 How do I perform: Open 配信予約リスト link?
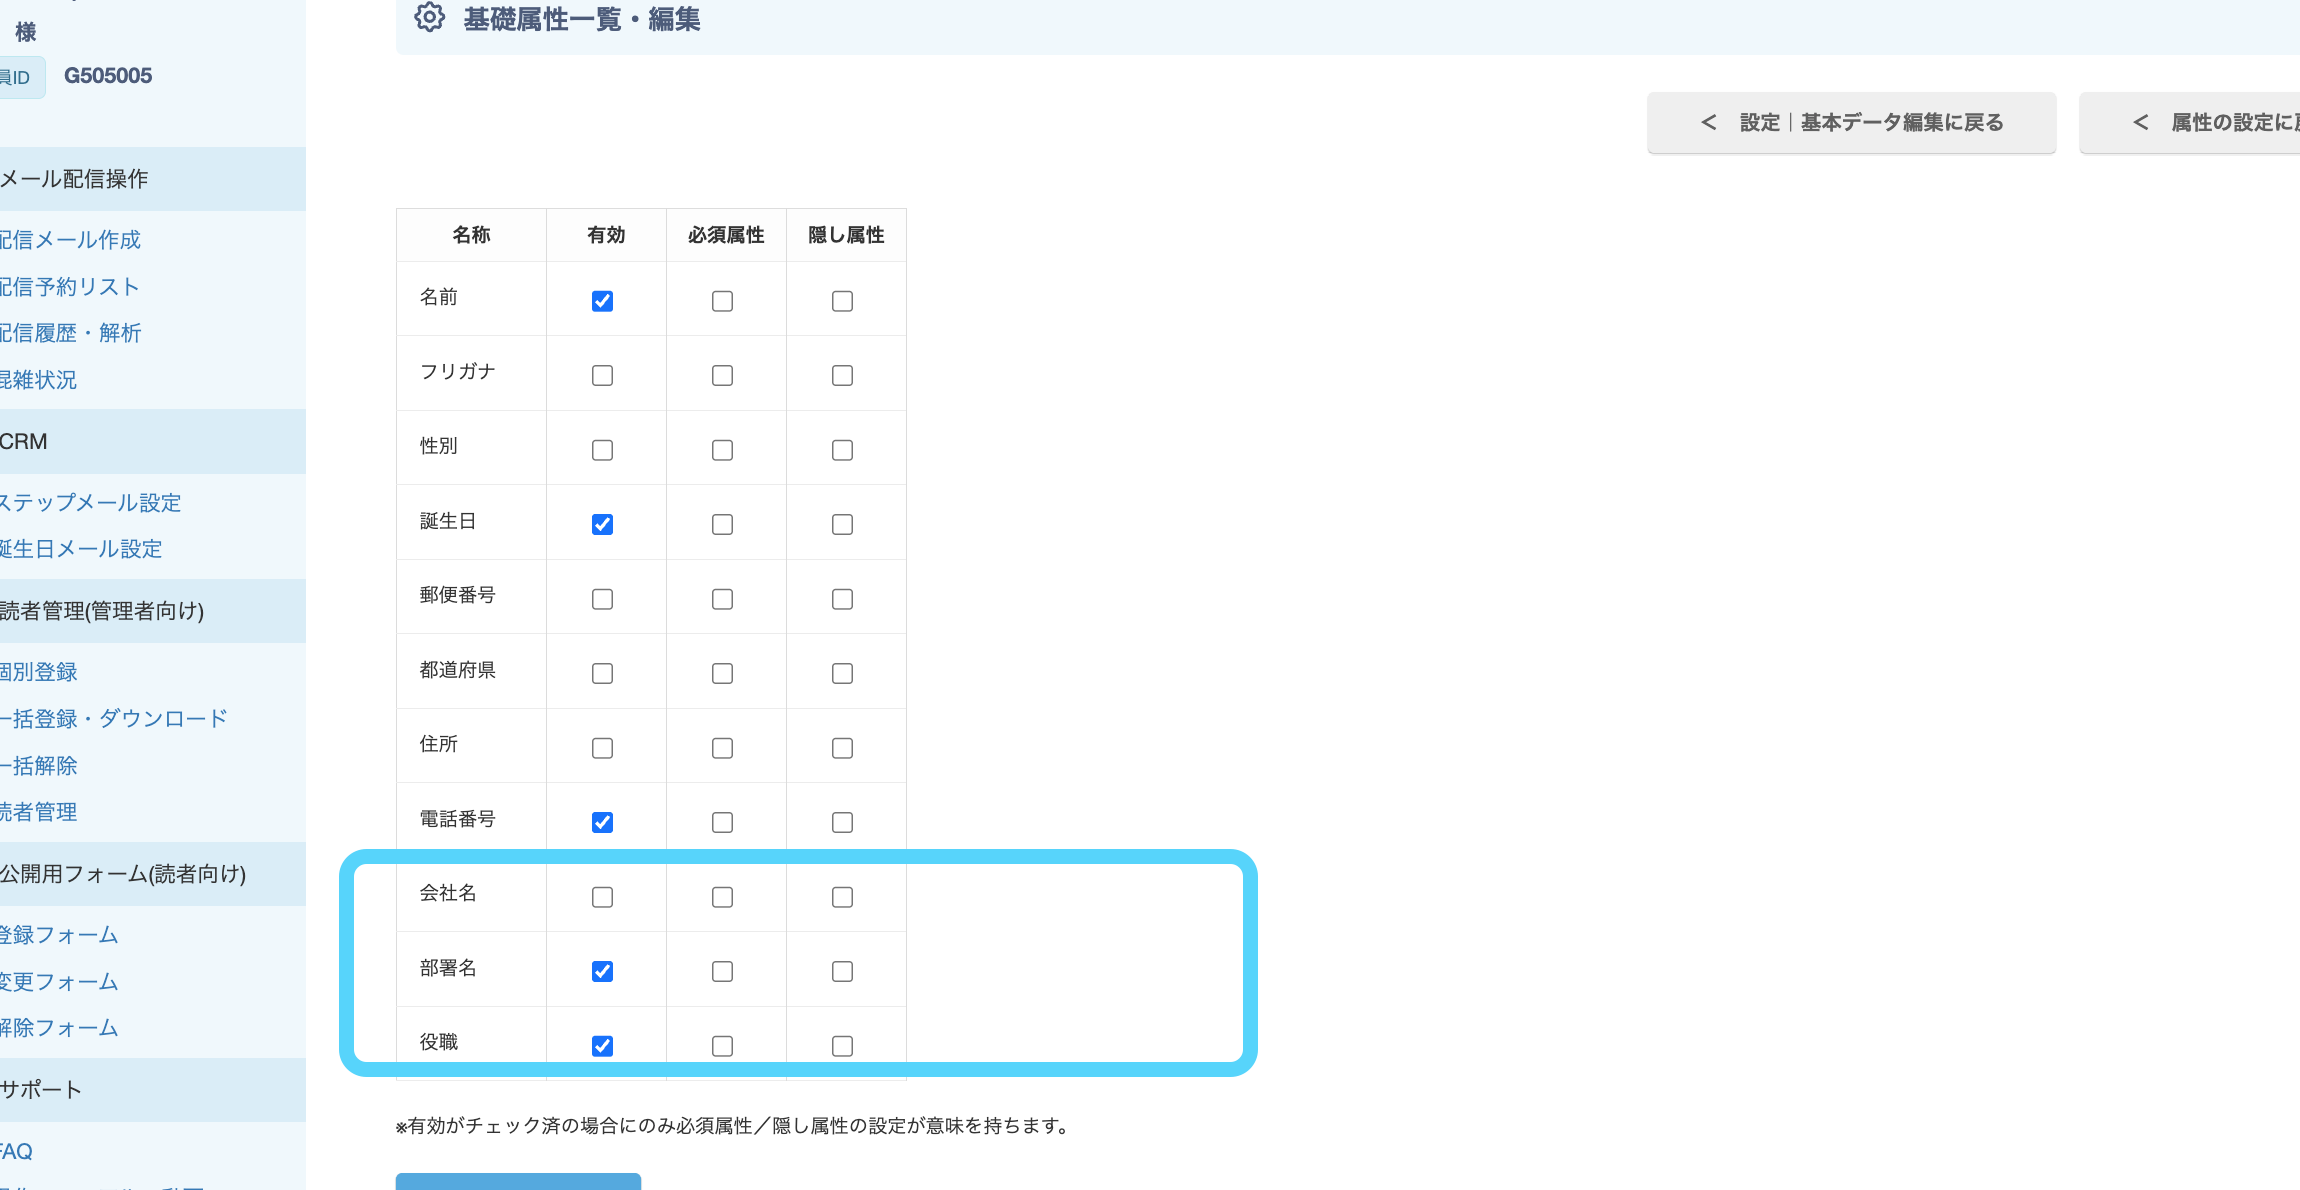pyautogui.click(x=70, y=287)
